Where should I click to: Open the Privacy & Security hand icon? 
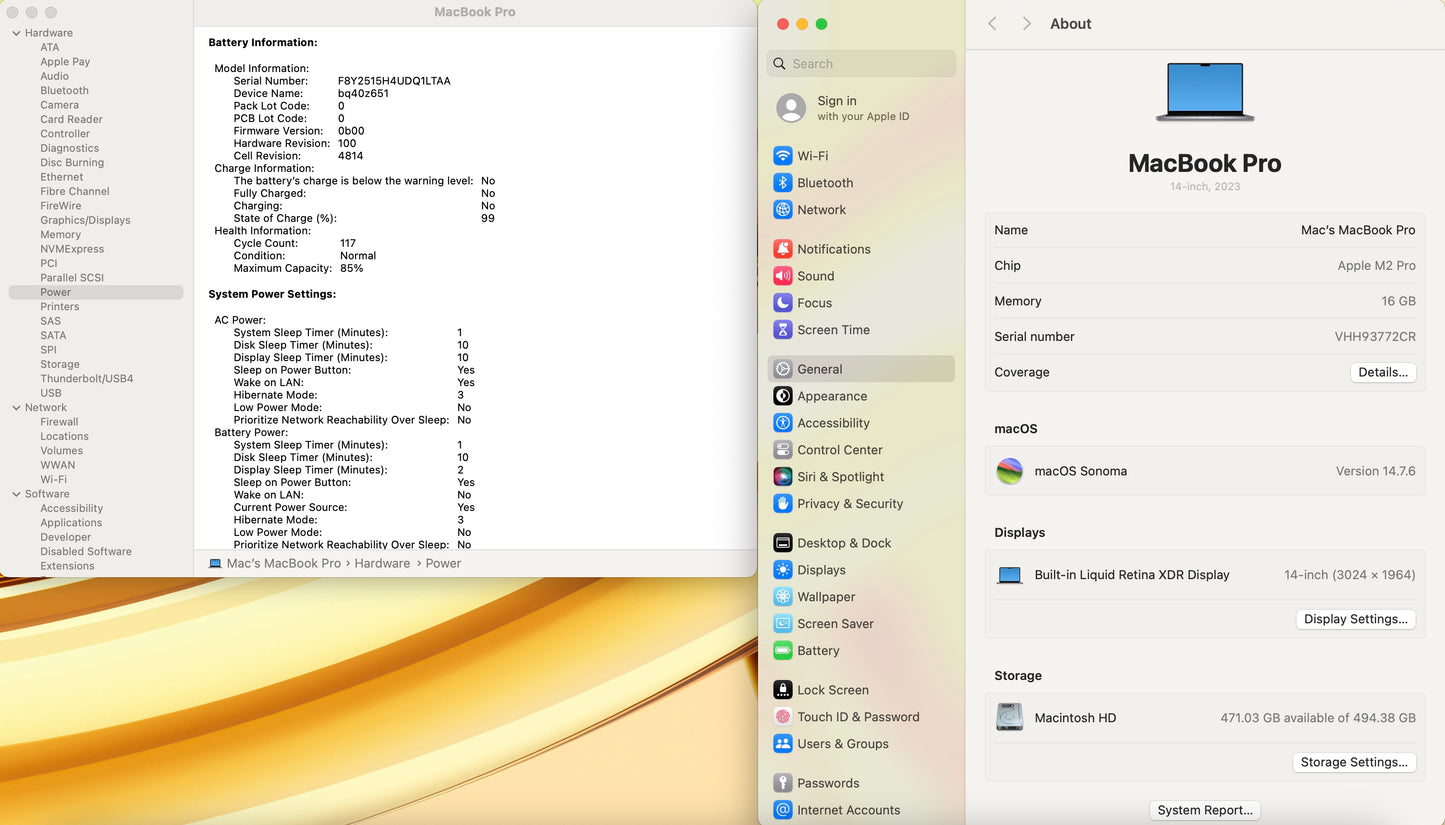pos(783,504)
